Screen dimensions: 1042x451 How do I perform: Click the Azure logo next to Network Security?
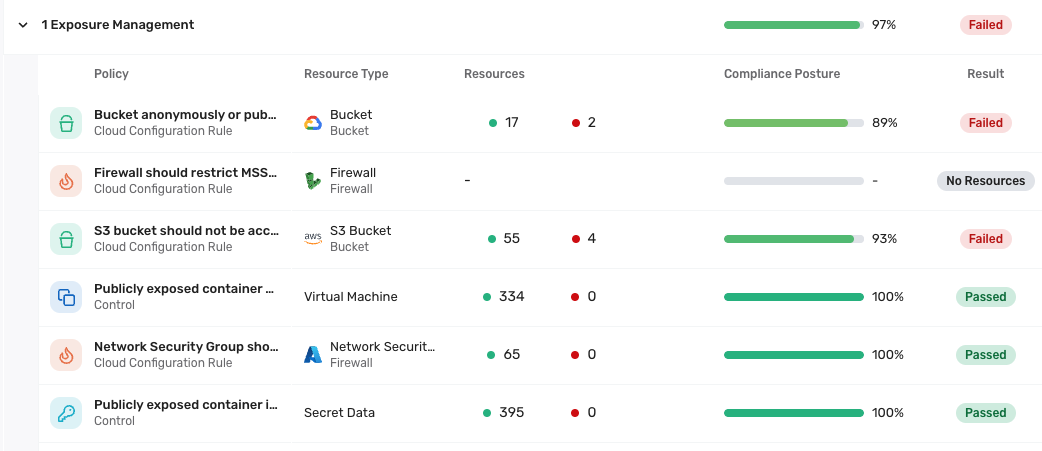tap(313, 355)
